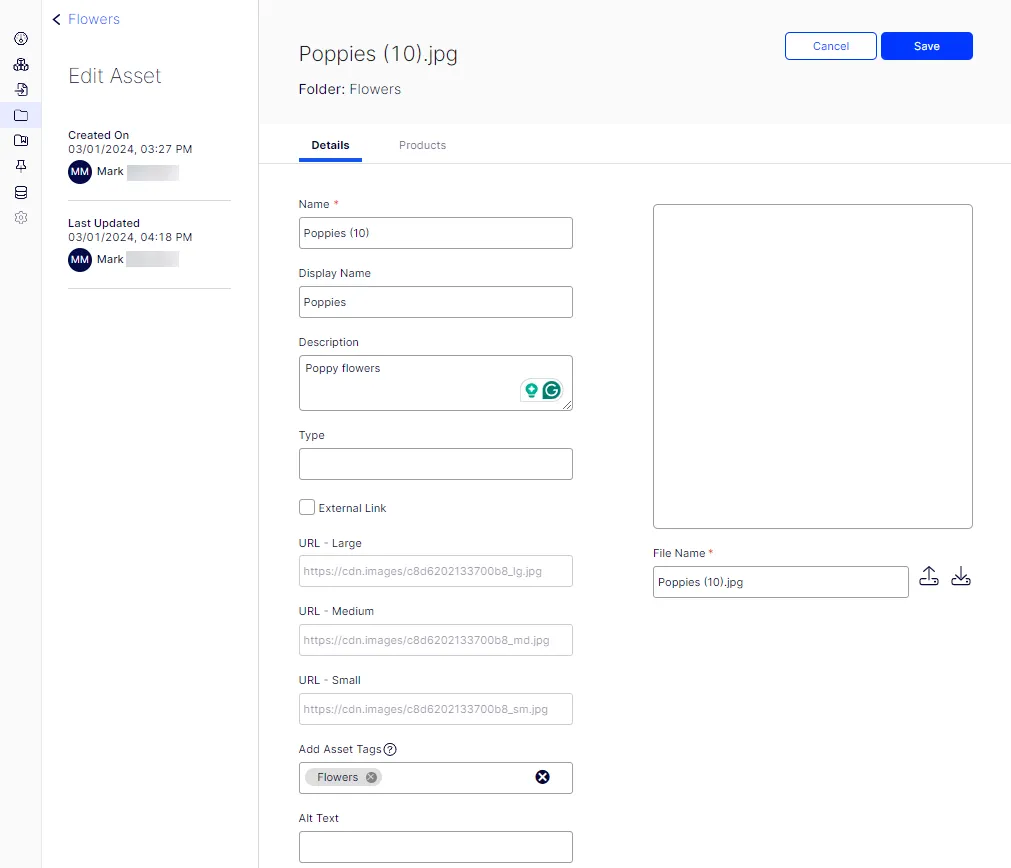Click the file import icon in sidebar
Image resolution: width=1011 pixels, height=868 pixels.
[x=21, y=90]
